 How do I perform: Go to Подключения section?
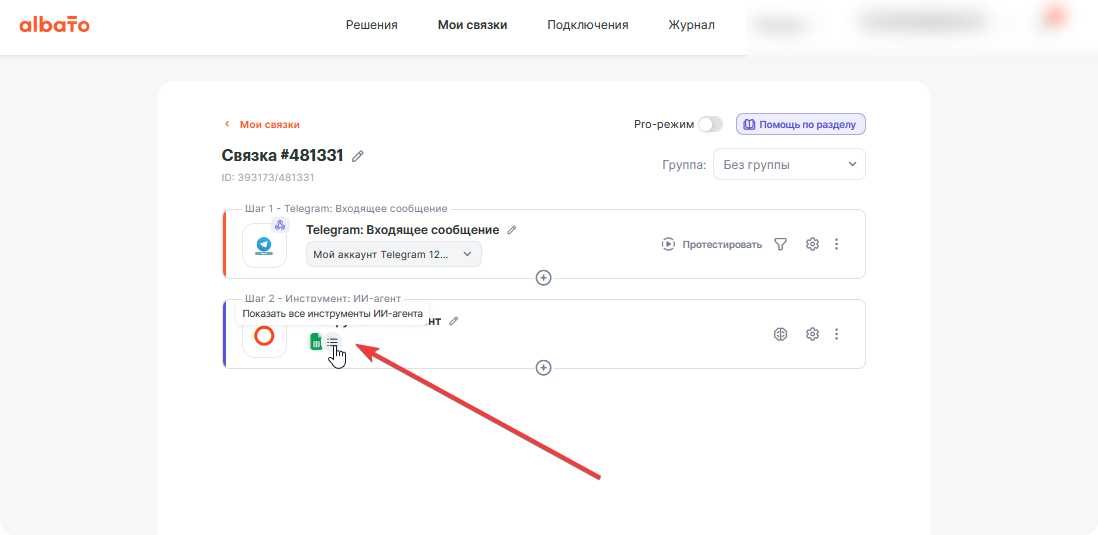point(588,25)
